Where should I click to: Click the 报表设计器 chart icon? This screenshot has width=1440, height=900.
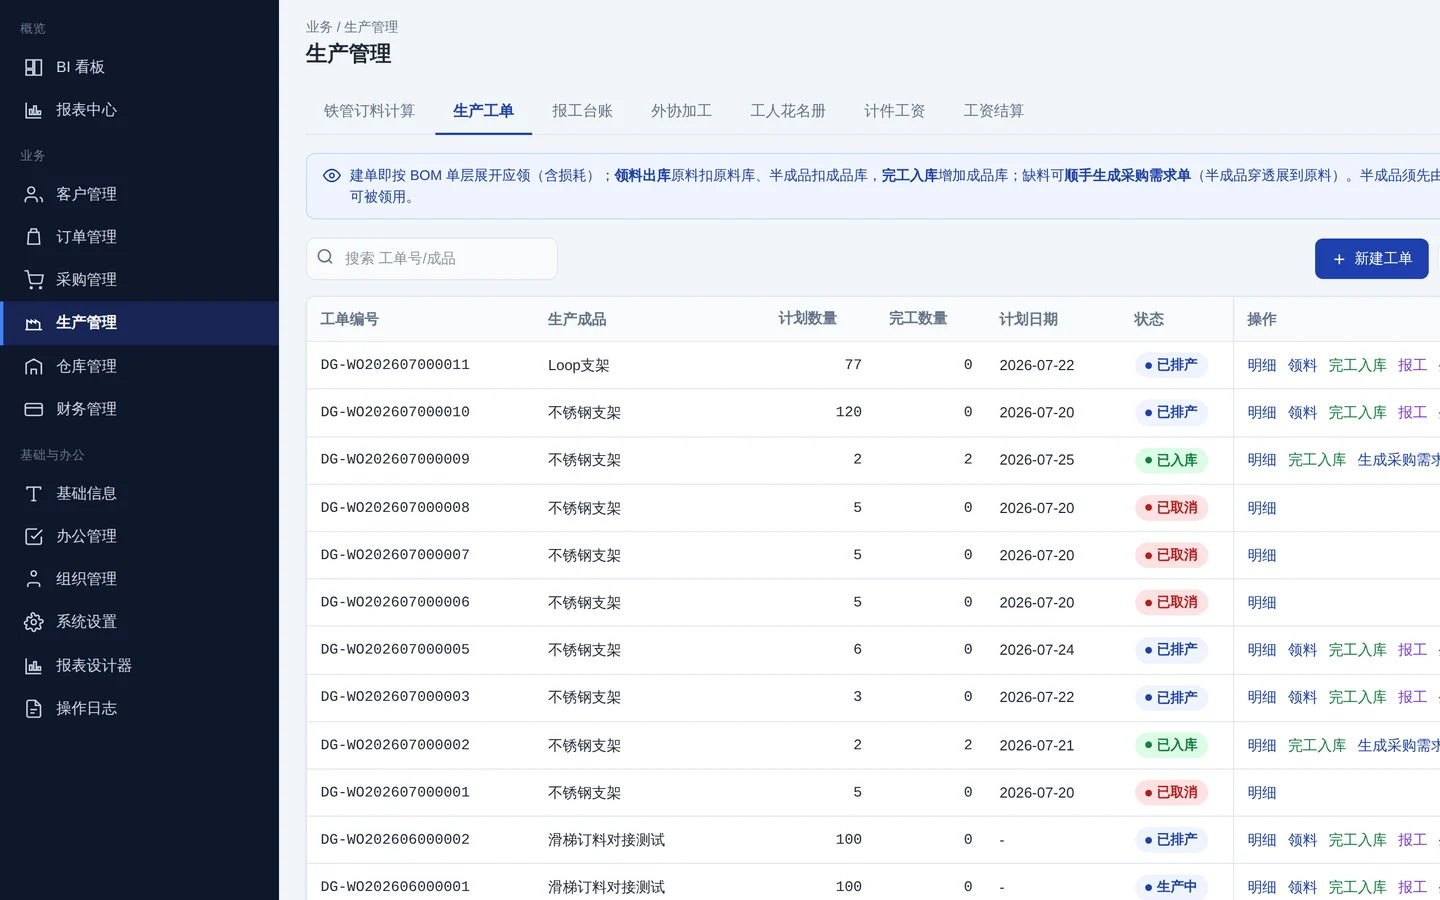[x=33, y=665]
